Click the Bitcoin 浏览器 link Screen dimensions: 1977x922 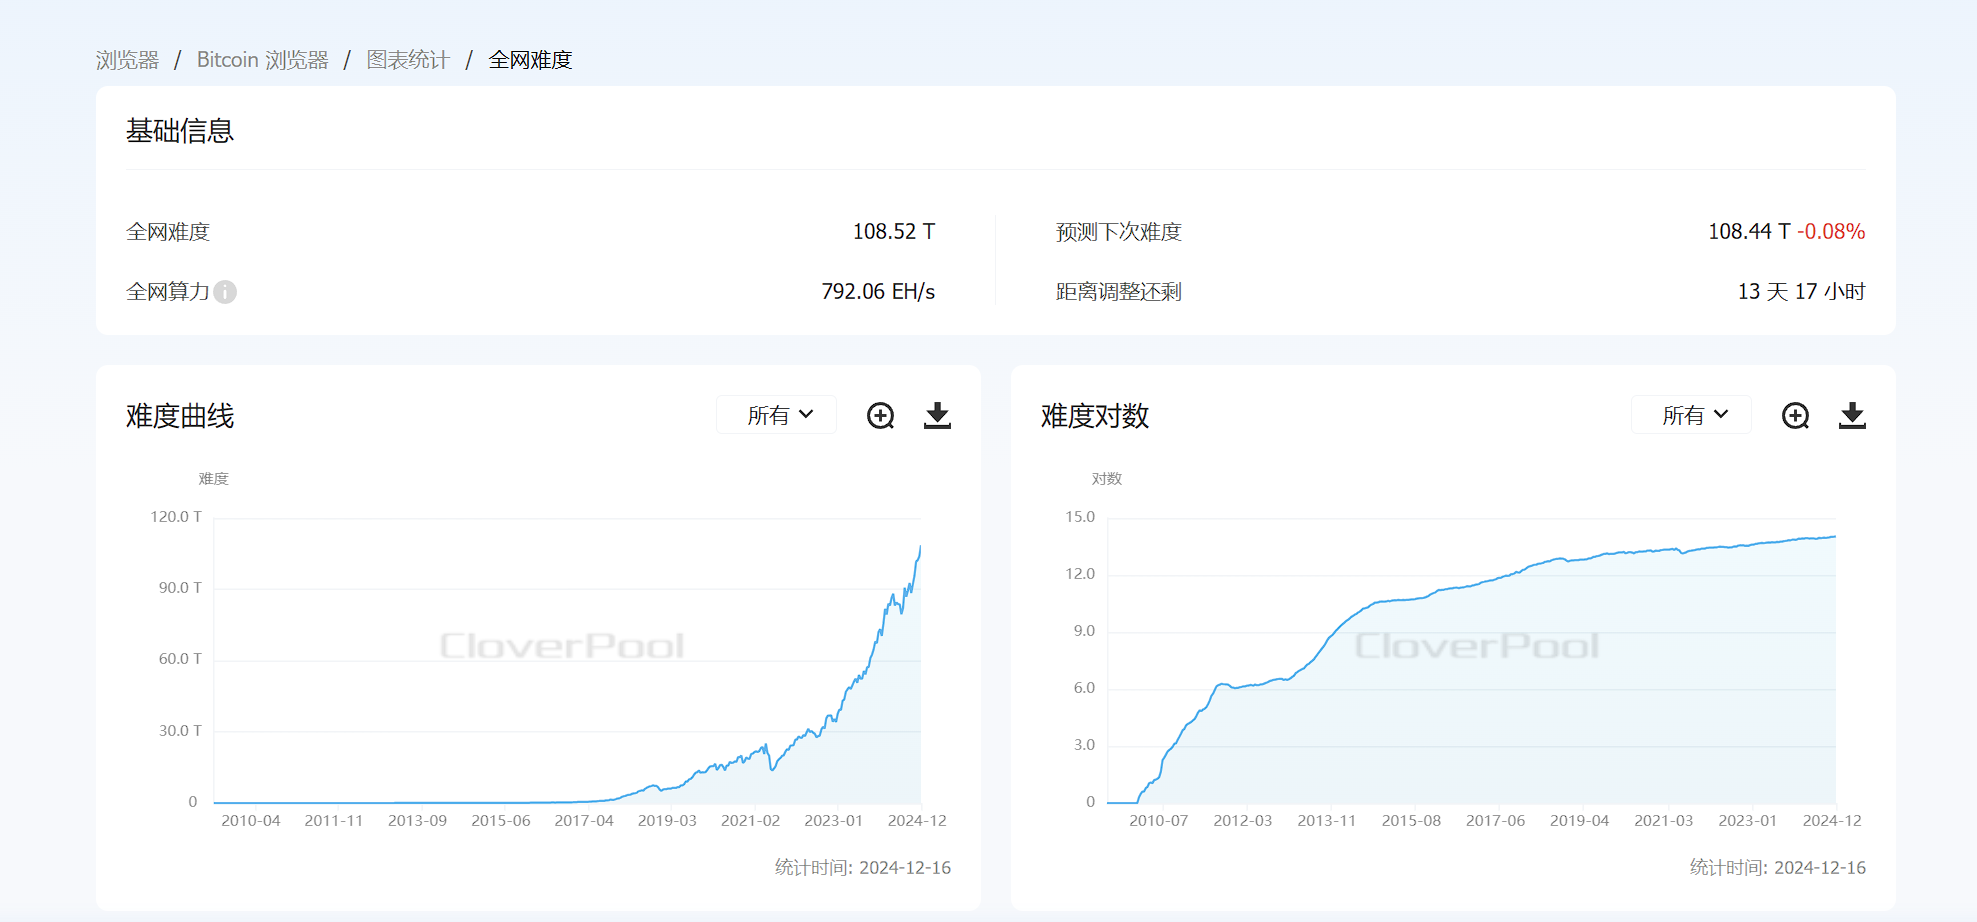(x=264, y=59)
